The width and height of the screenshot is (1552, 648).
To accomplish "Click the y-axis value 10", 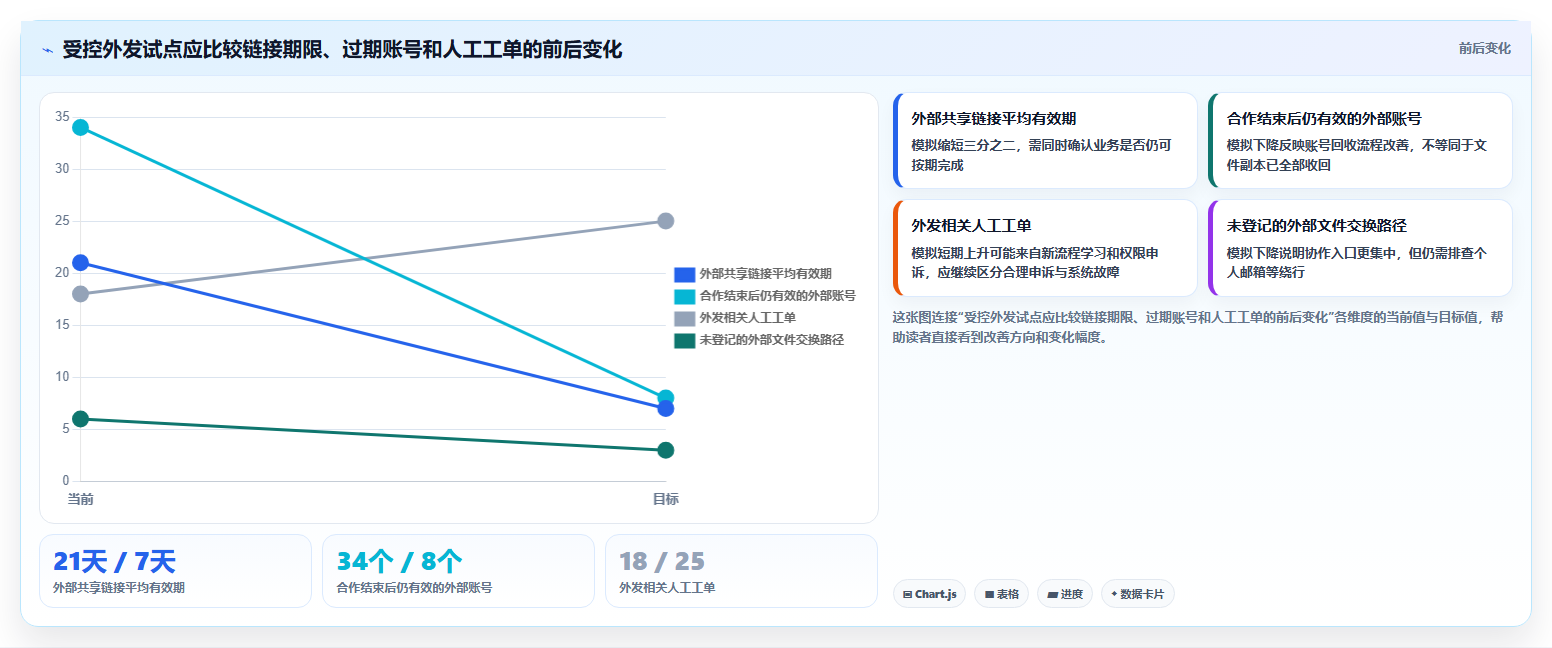I will (62, 377).
